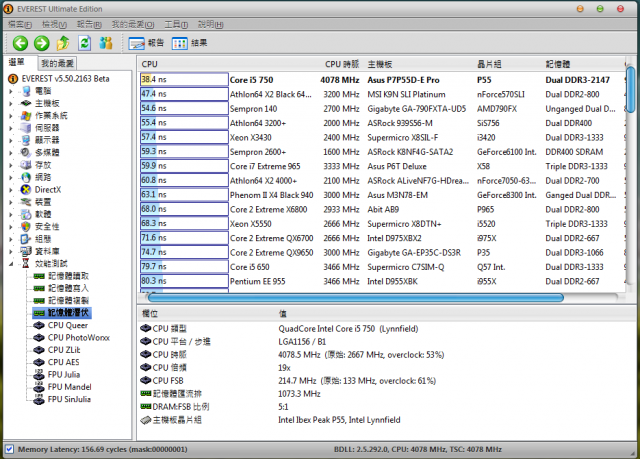Open the Memory Write (記憶體寫入) benchmark
The height and width of the screenshot is (459, 640).
click(61, 288)
